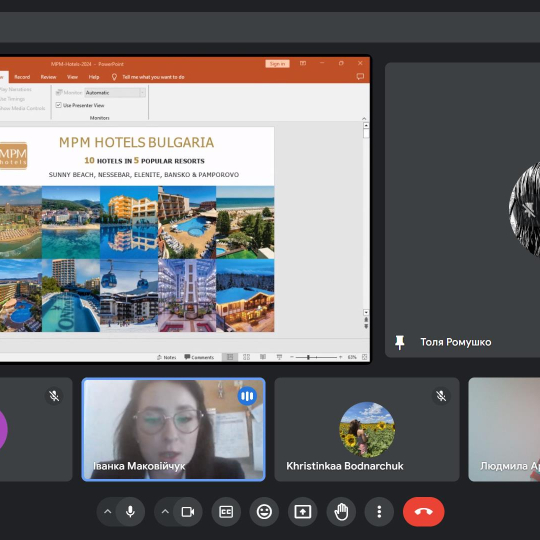Click Comments in the PowerPoint status bar
Viewport: 540px width, 540px height.
pos(199,357)
